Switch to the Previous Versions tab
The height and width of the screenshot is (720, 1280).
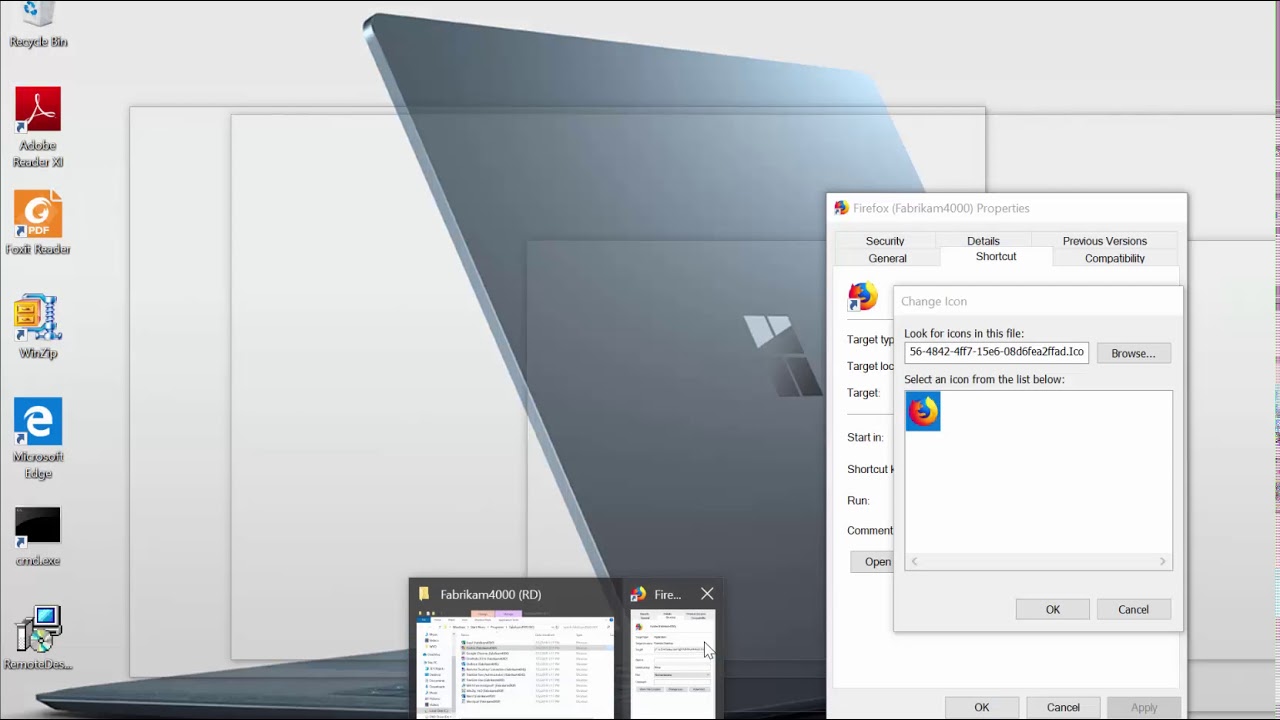(x=1105, y=241)
